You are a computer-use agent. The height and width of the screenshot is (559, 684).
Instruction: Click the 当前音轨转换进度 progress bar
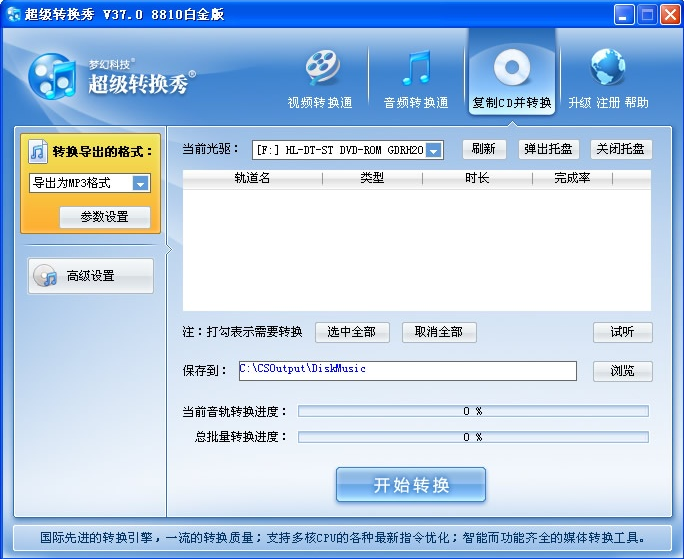473,411
